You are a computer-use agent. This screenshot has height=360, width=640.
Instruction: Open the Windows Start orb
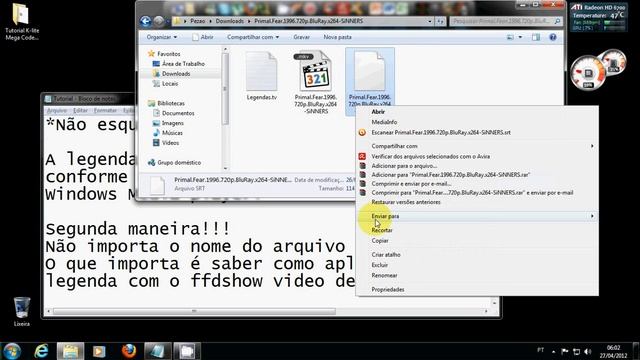[12, 351]
